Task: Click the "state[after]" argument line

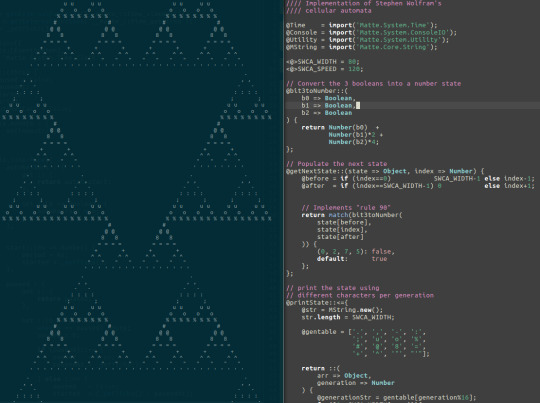Action: [x=340, y=237]
